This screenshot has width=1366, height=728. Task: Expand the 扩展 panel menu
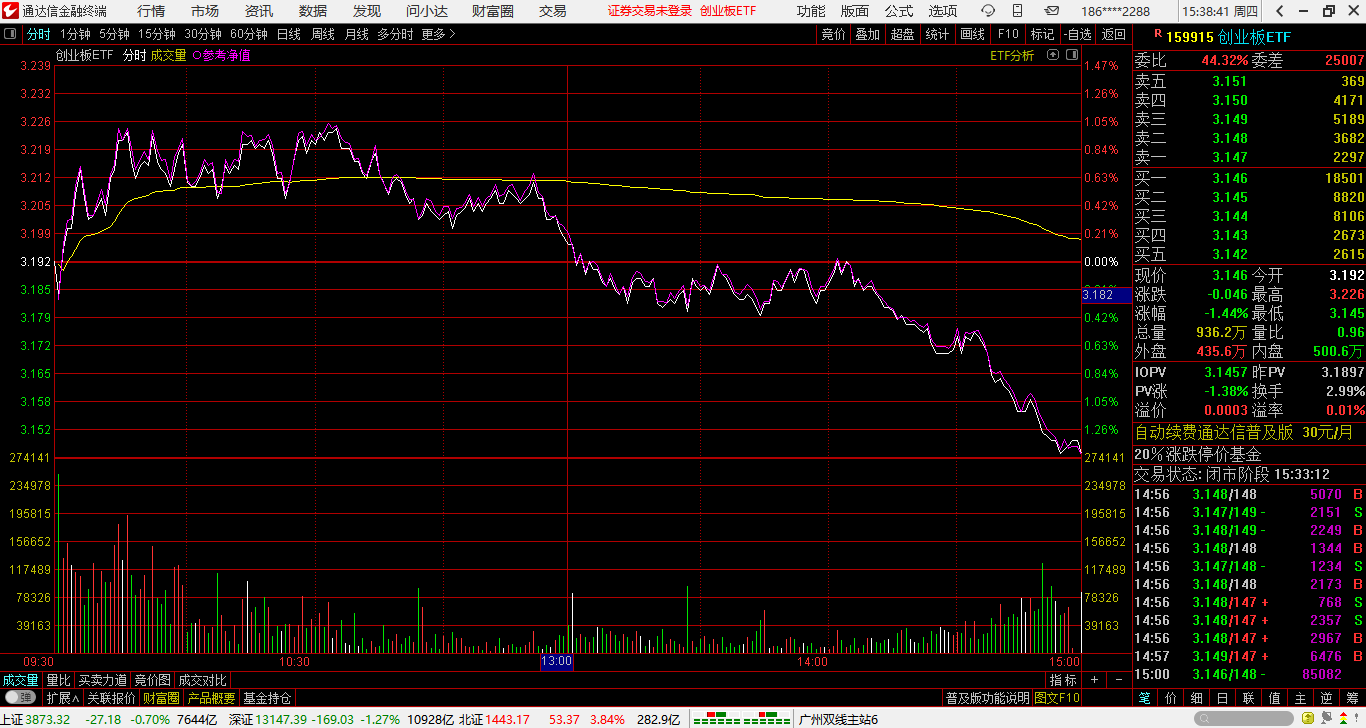pos(62,698)
